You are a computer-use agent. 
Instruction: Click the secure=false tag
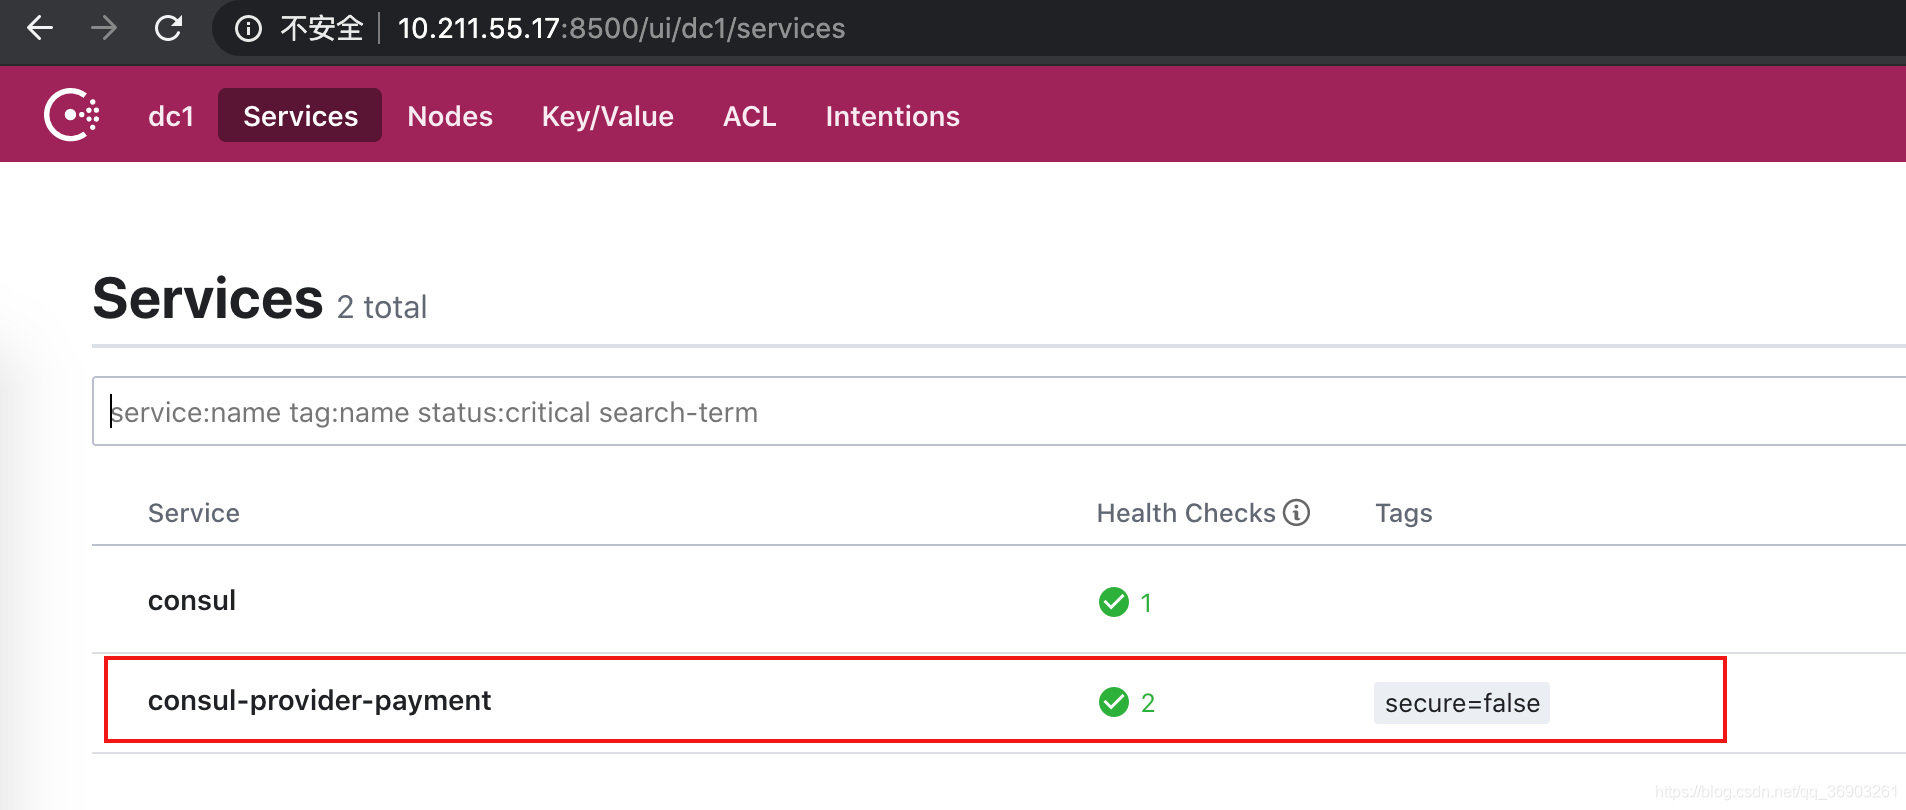pyautogui.click(x=1461, y=703)
